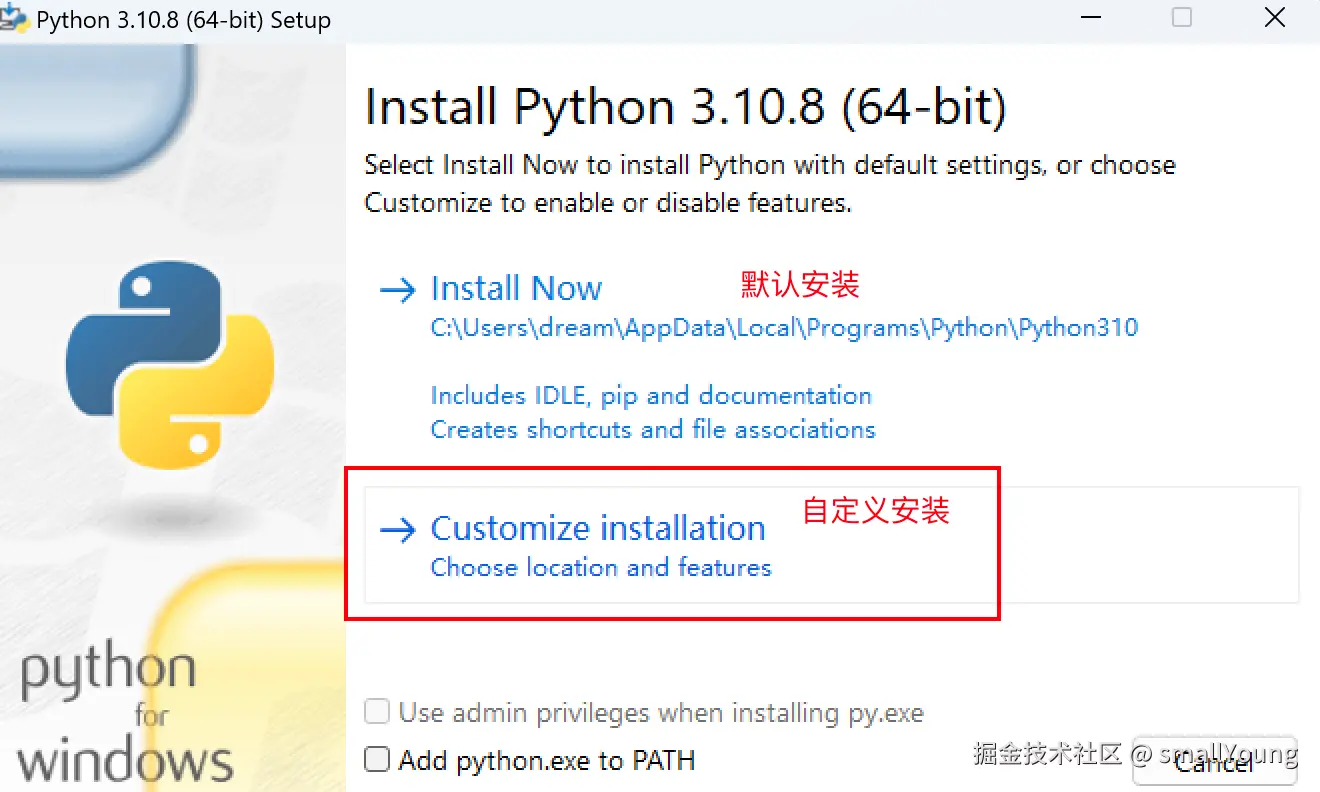This screenshot has width=1320, height=792.
Task: Click the "Install Python 3.10.8 (64-bit)" heading
Action: click(685, 107)
